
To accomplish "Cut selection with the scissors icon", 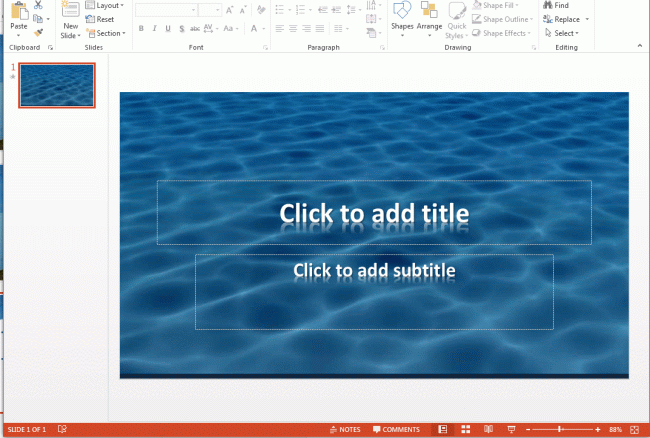I will (x=38, y=5).
